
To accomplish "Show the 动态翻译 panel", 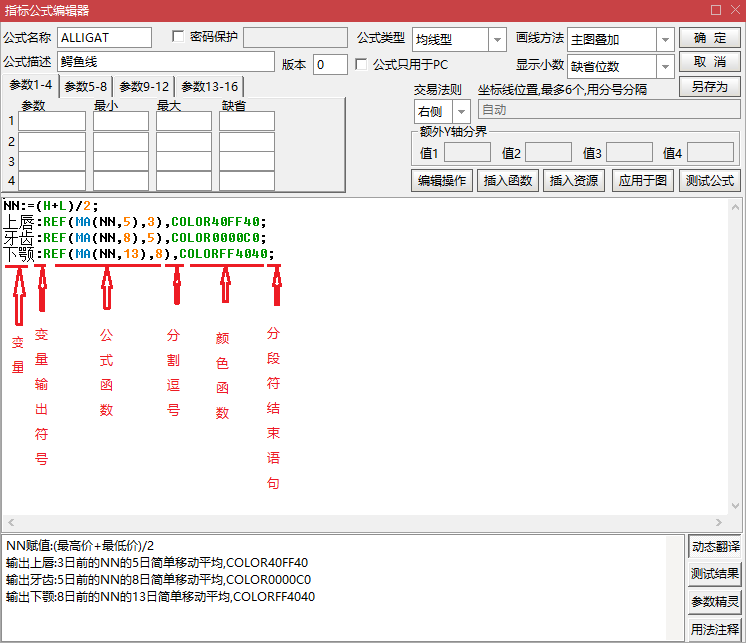I will (715, 547).
